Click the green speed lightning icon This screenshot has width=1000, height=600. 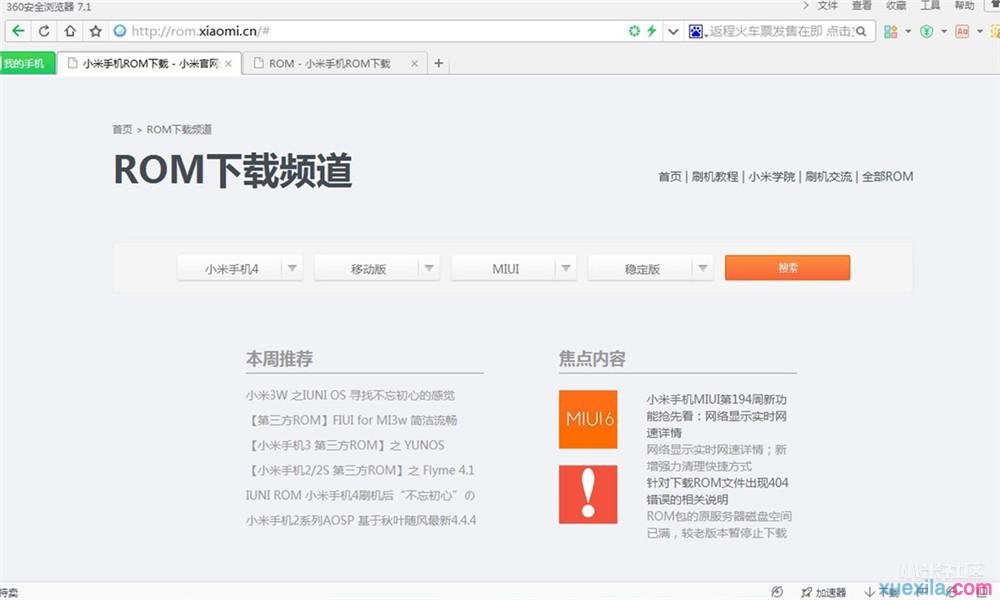pos(651,31)
